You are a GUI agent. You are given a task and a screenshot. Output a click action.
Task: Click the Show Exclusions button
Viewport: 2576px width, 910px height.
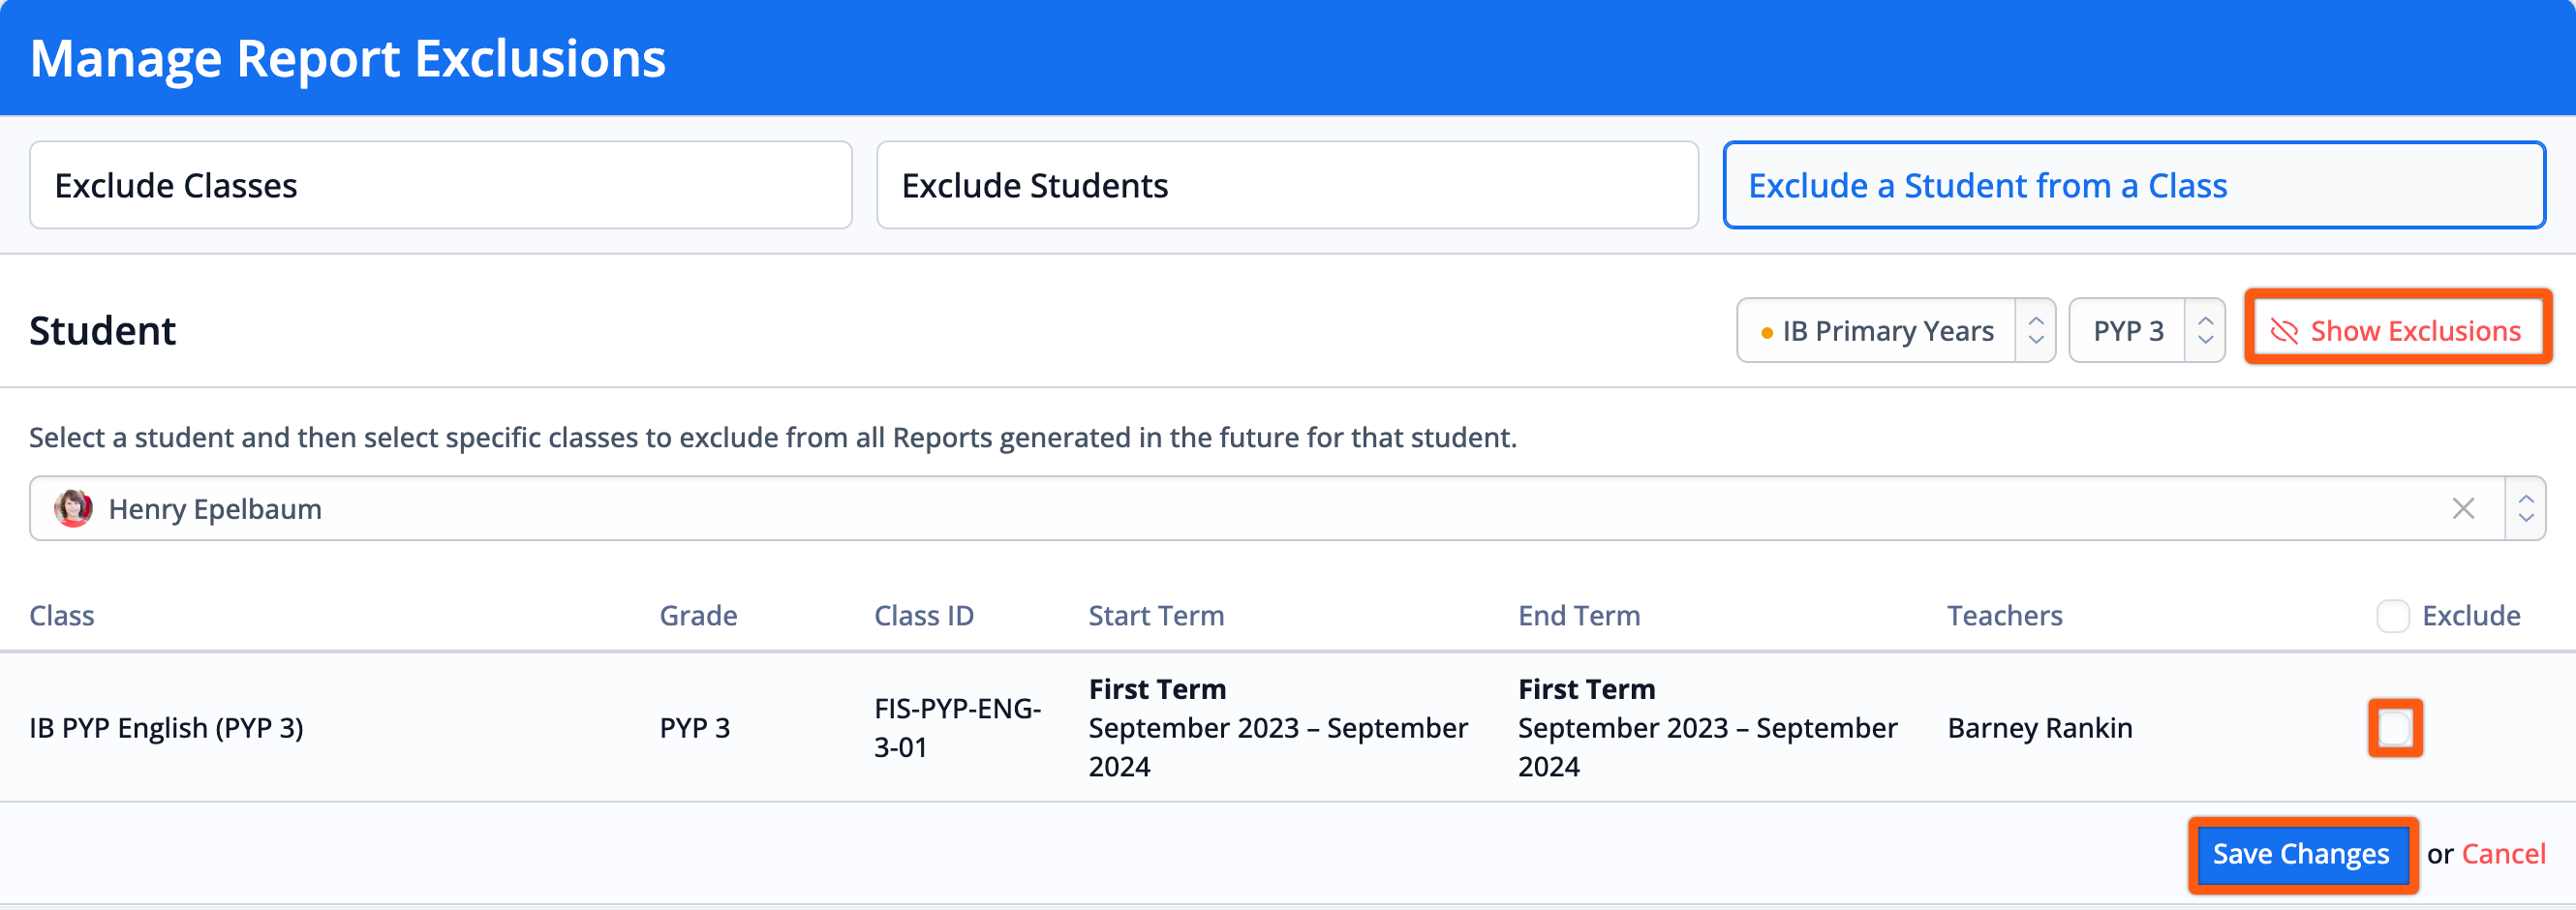(x=2397, y=331)
